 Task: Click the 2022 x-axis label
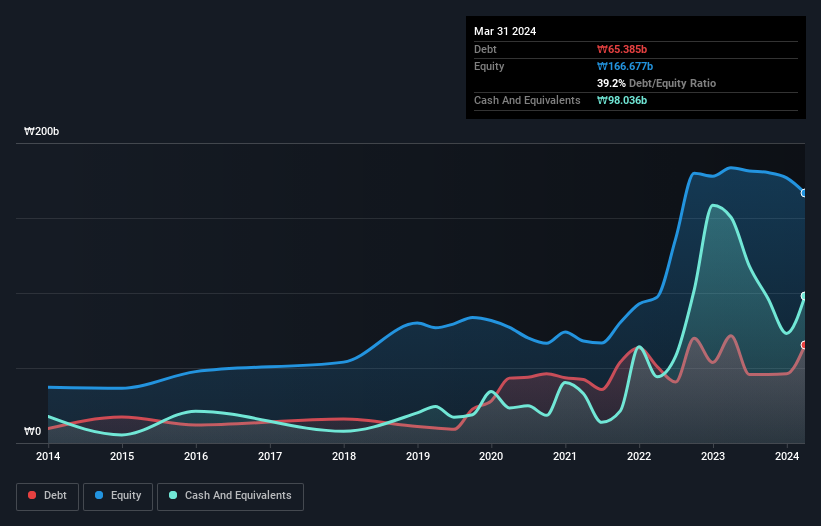639,456
